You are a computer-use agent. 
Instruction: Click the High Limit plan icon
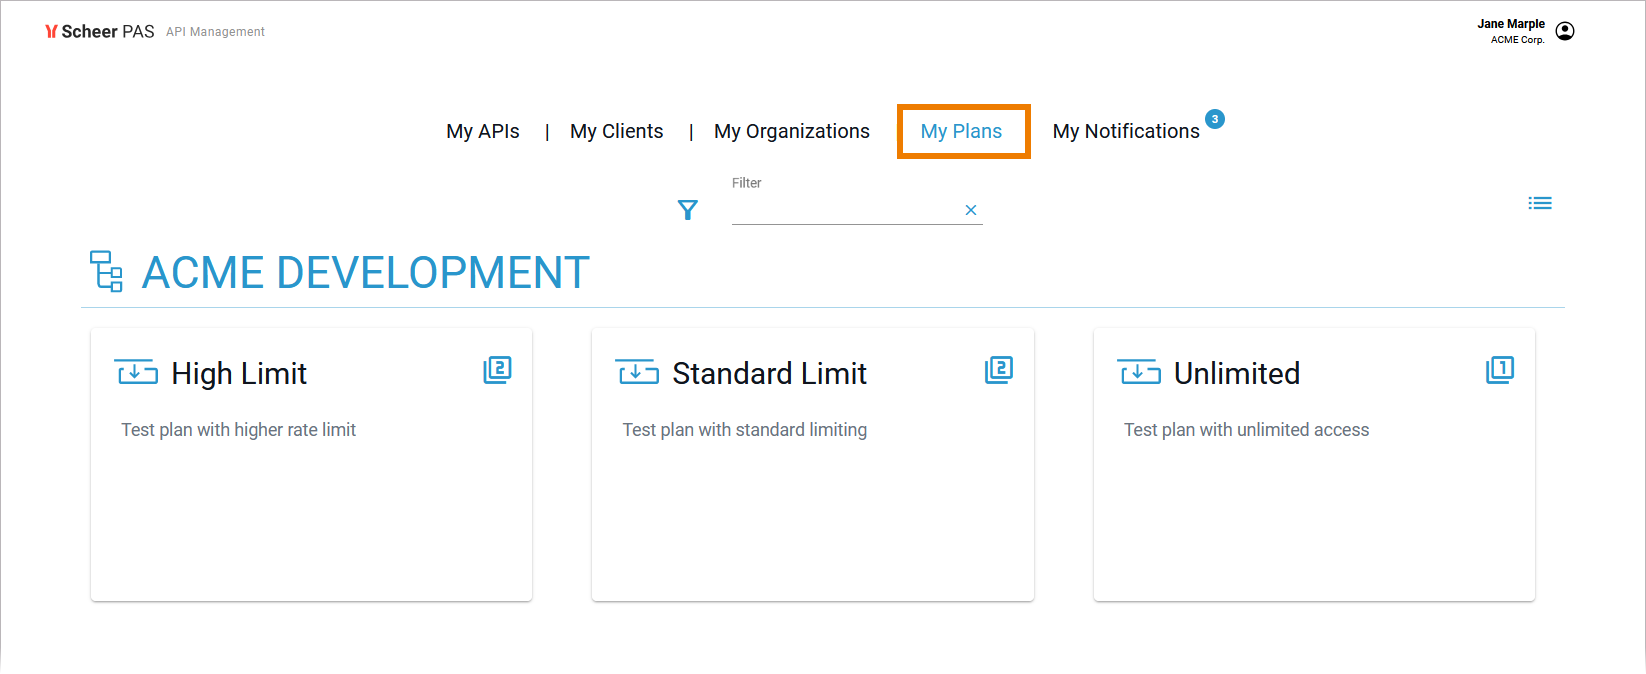tap(136, 373)
